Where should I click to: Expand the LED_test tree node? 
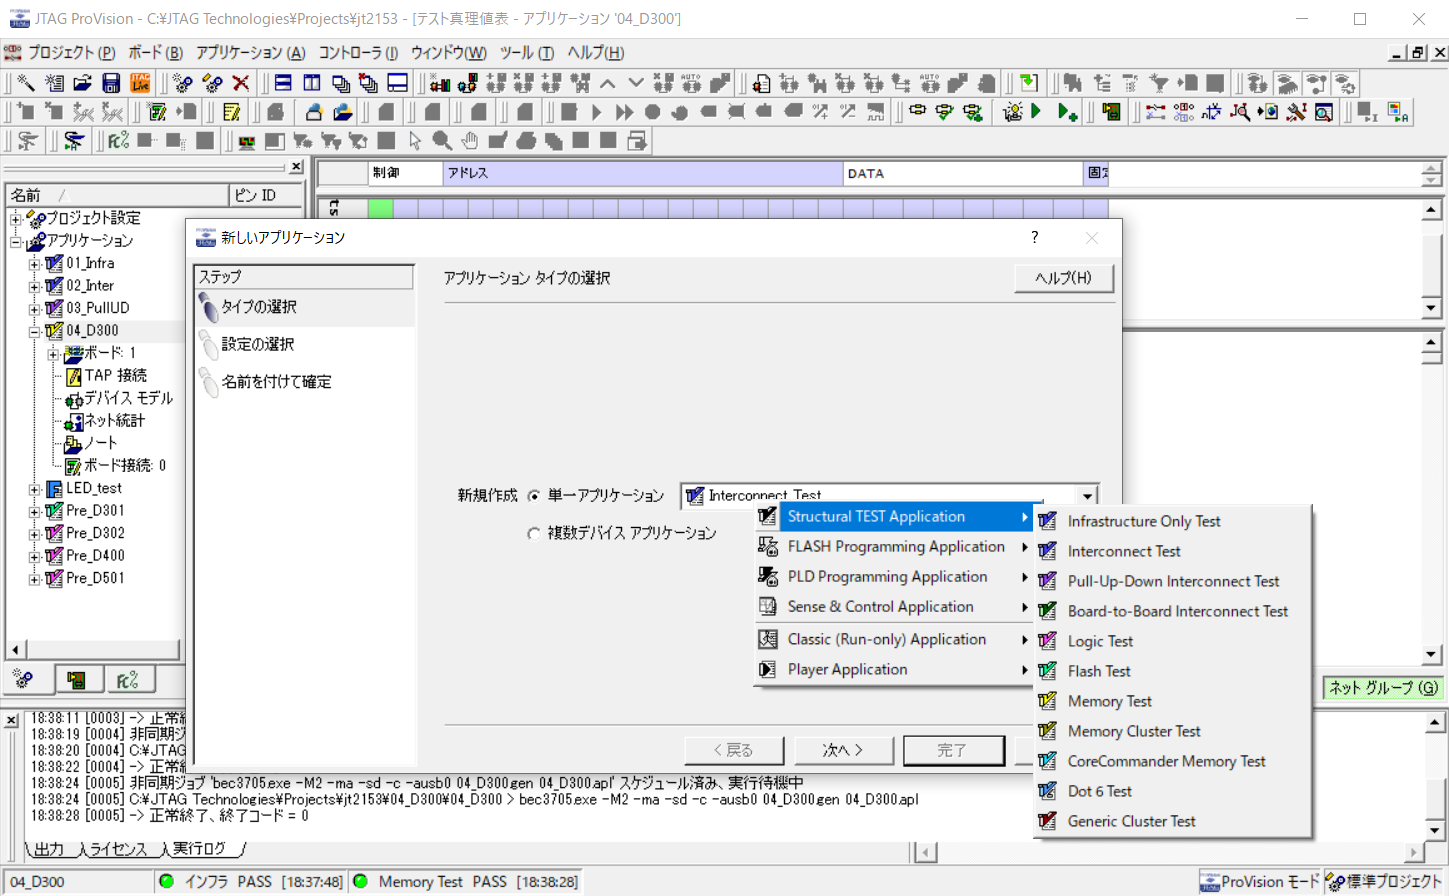pos(35,489)
